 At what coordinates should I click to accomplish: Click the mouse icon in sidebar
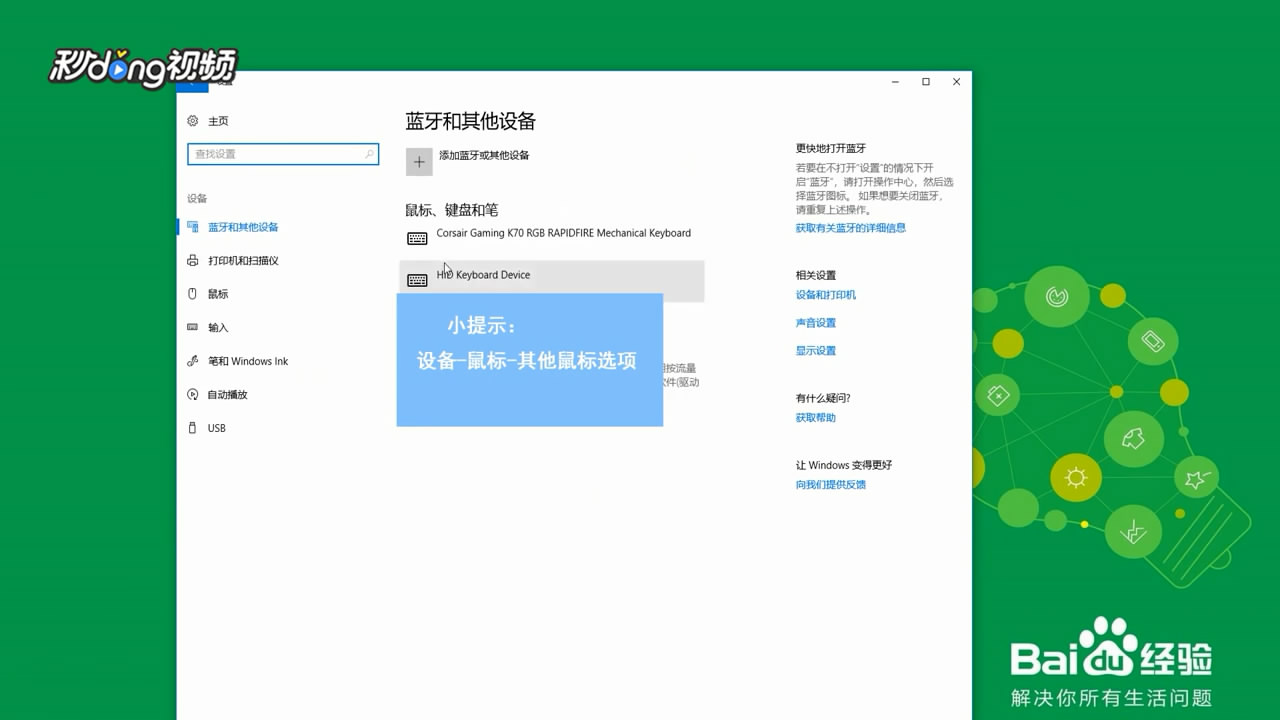coord(193,294)
